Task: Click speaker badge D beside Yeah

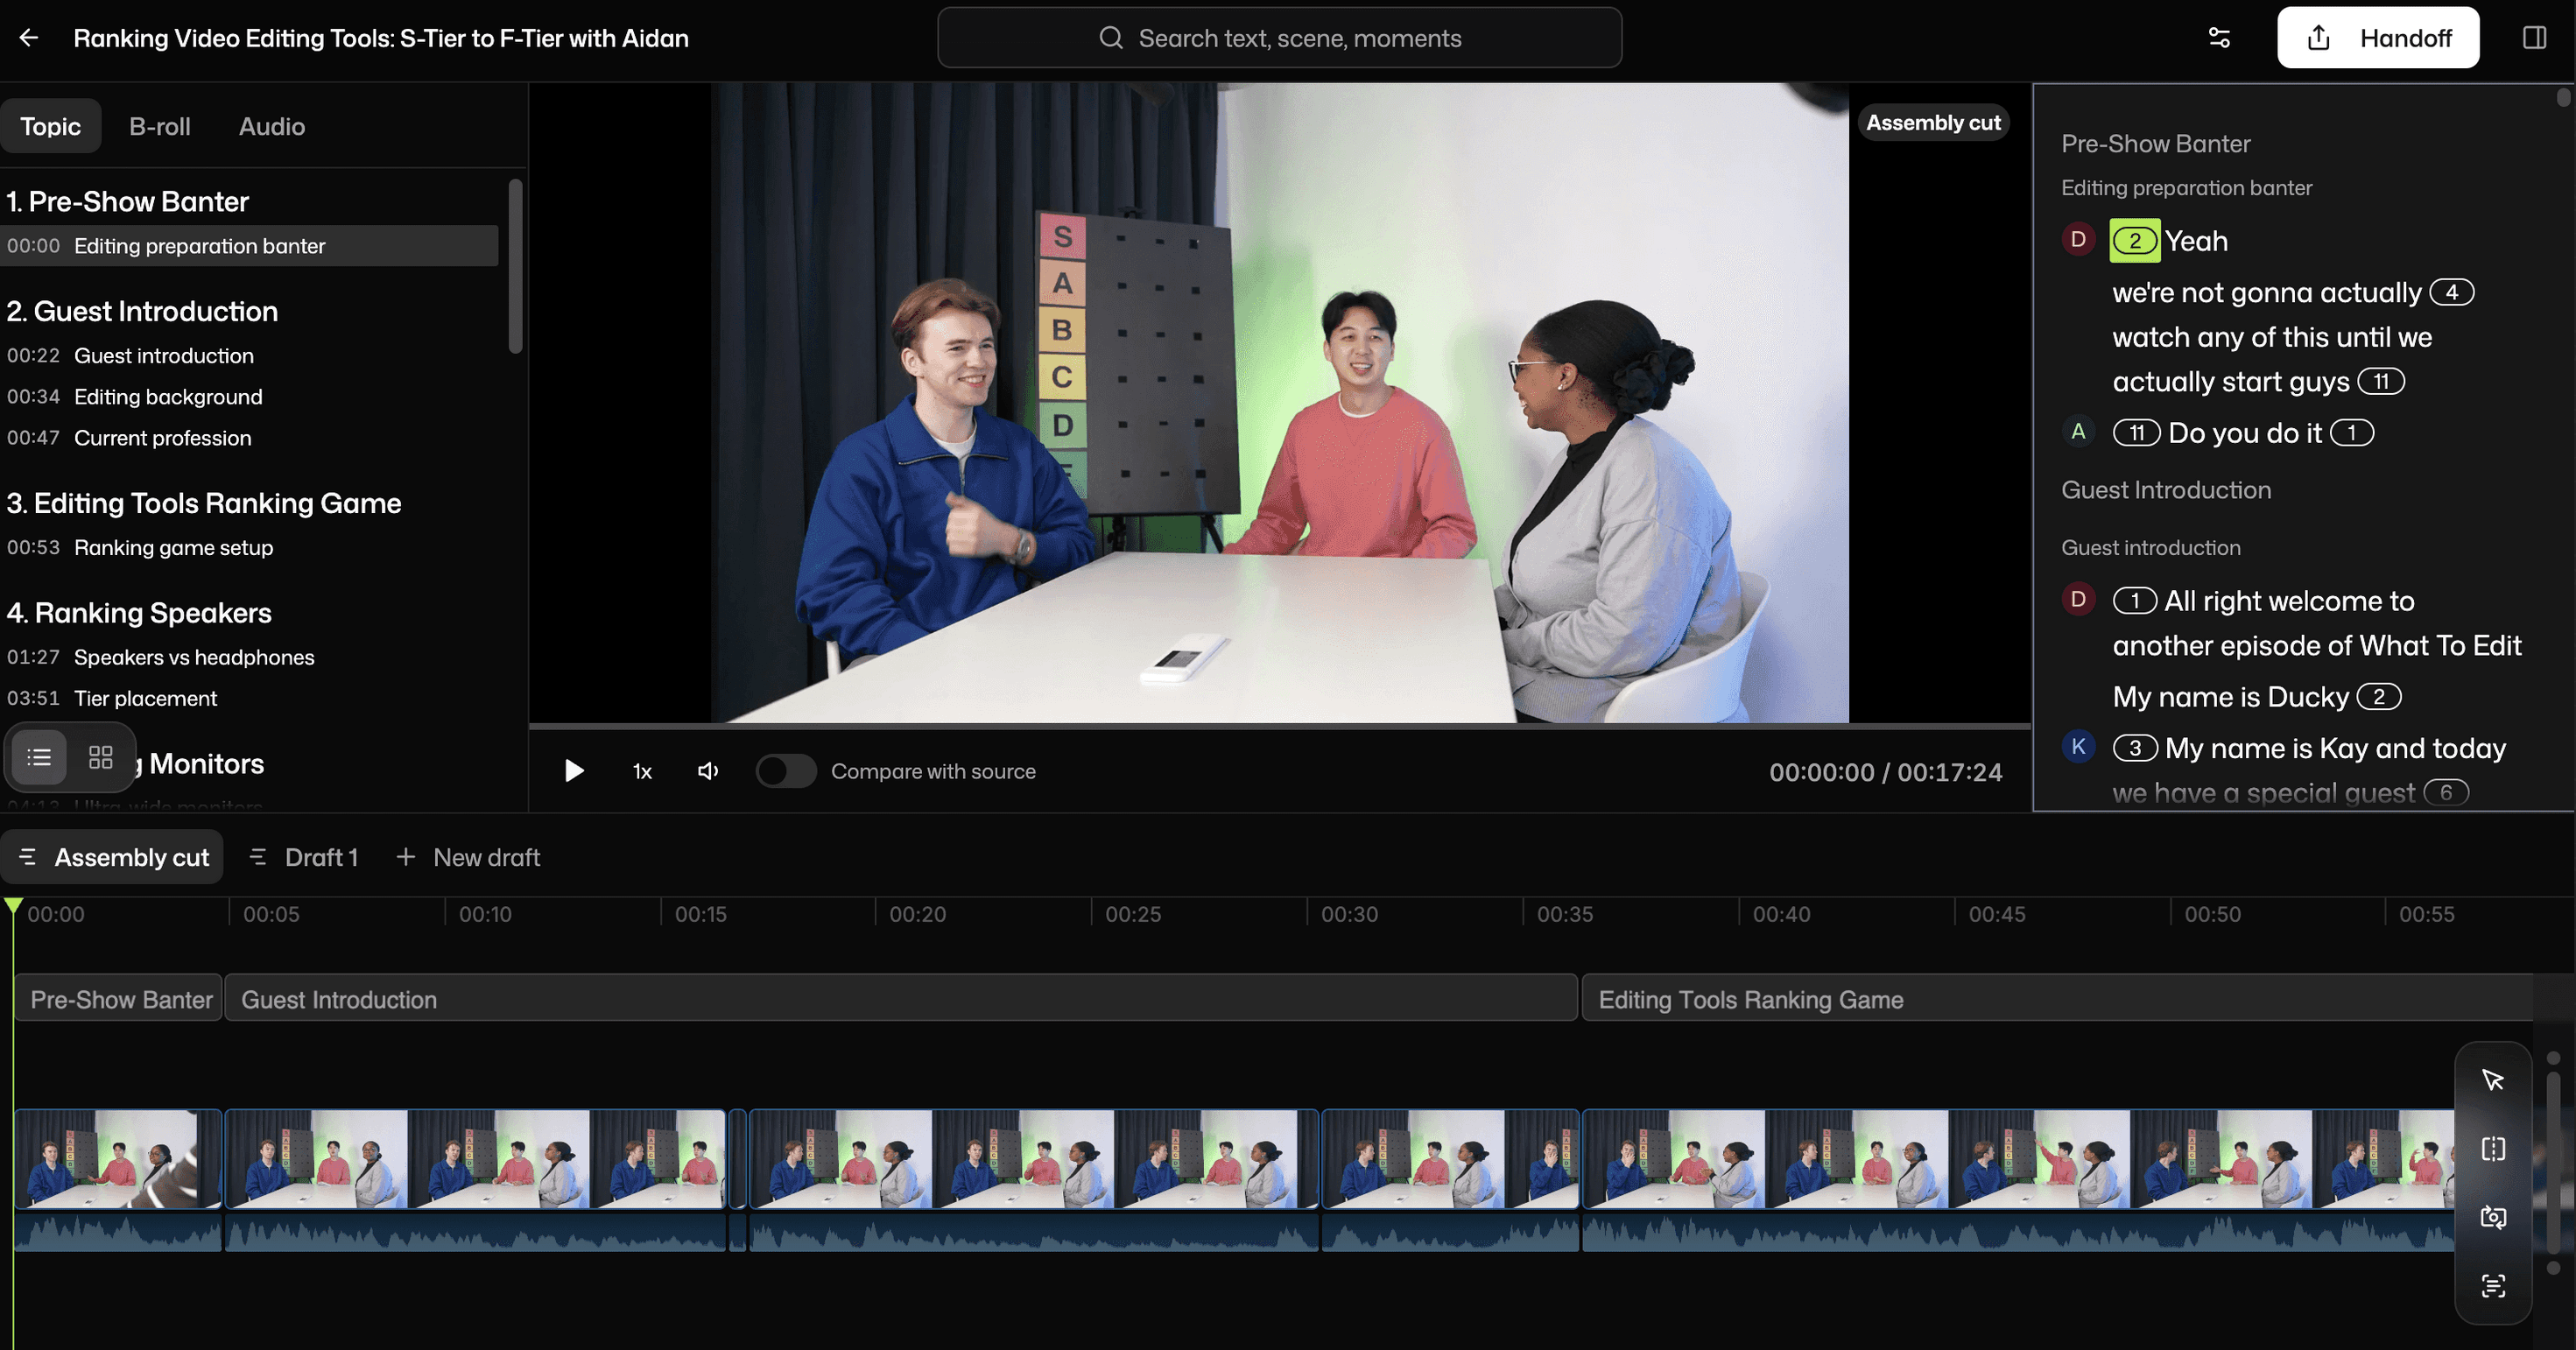Action: pos(2078,240)
